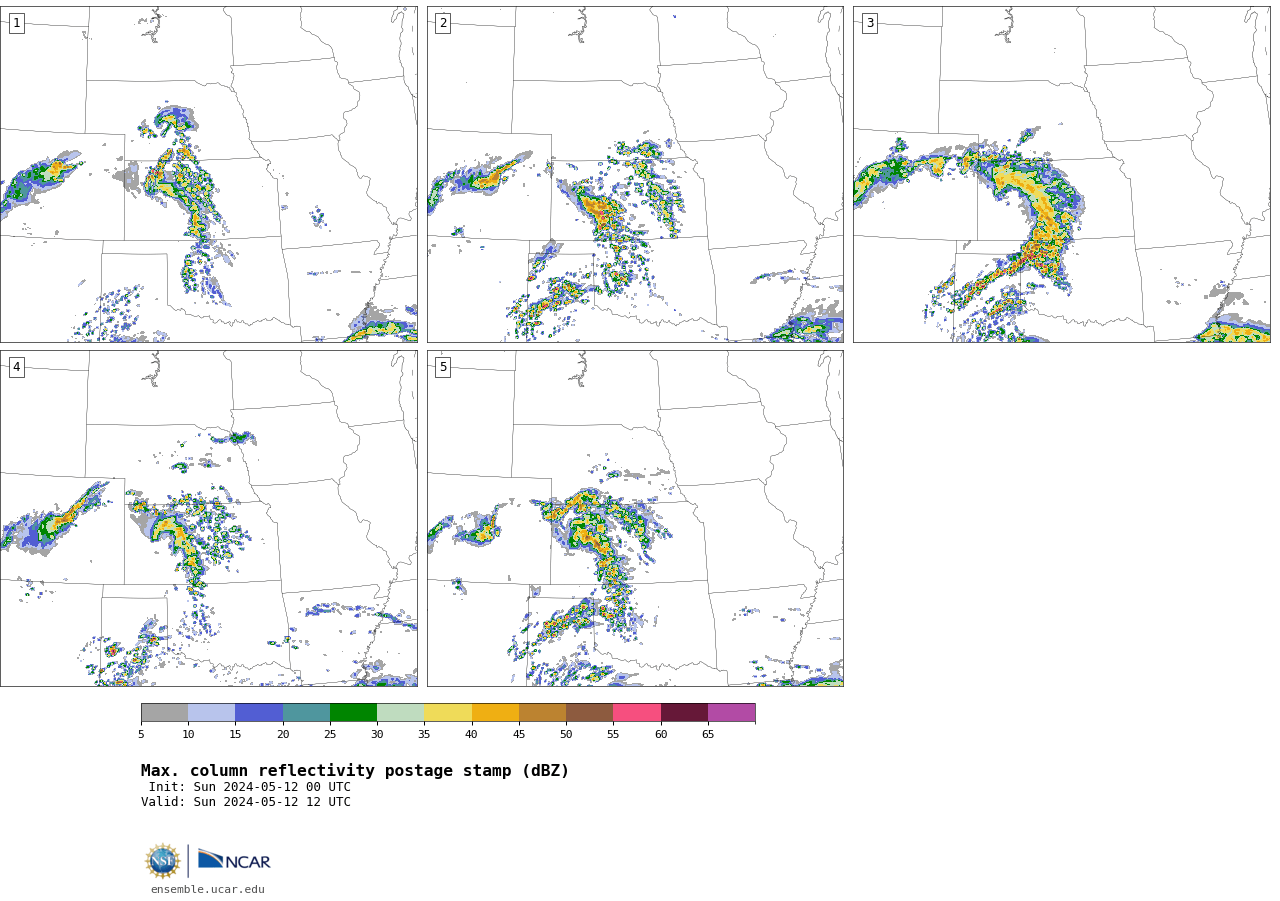Select the brown 50-55 dBZ swatch

(x=589, y=712)
